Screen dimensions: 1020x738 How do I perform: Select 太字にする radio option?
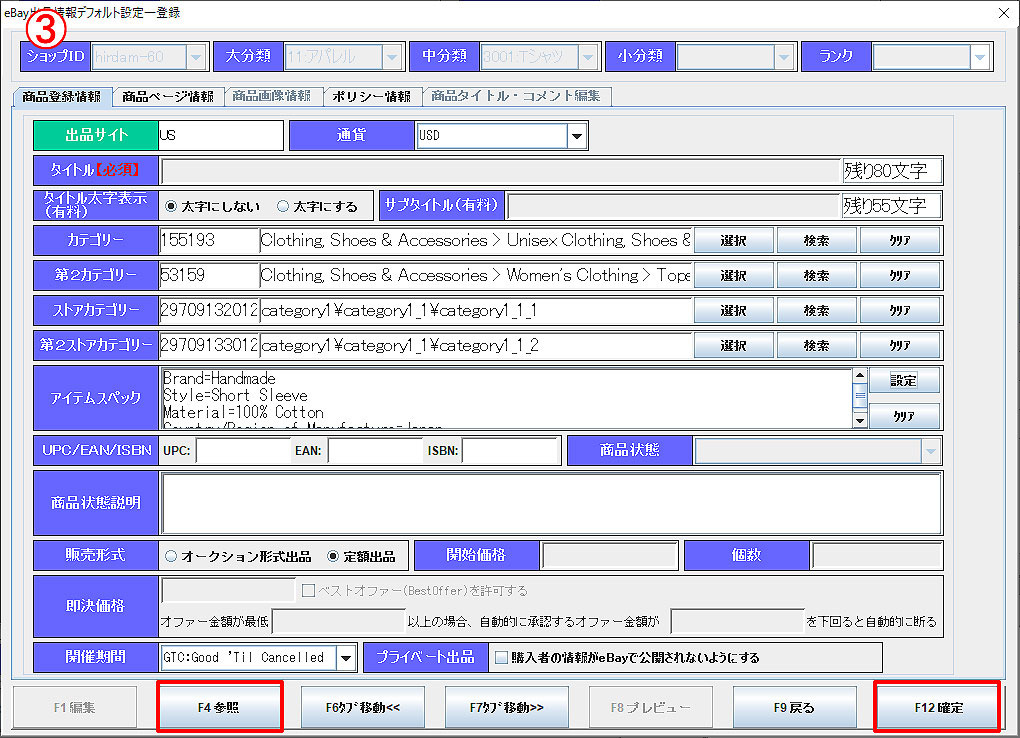283,206
